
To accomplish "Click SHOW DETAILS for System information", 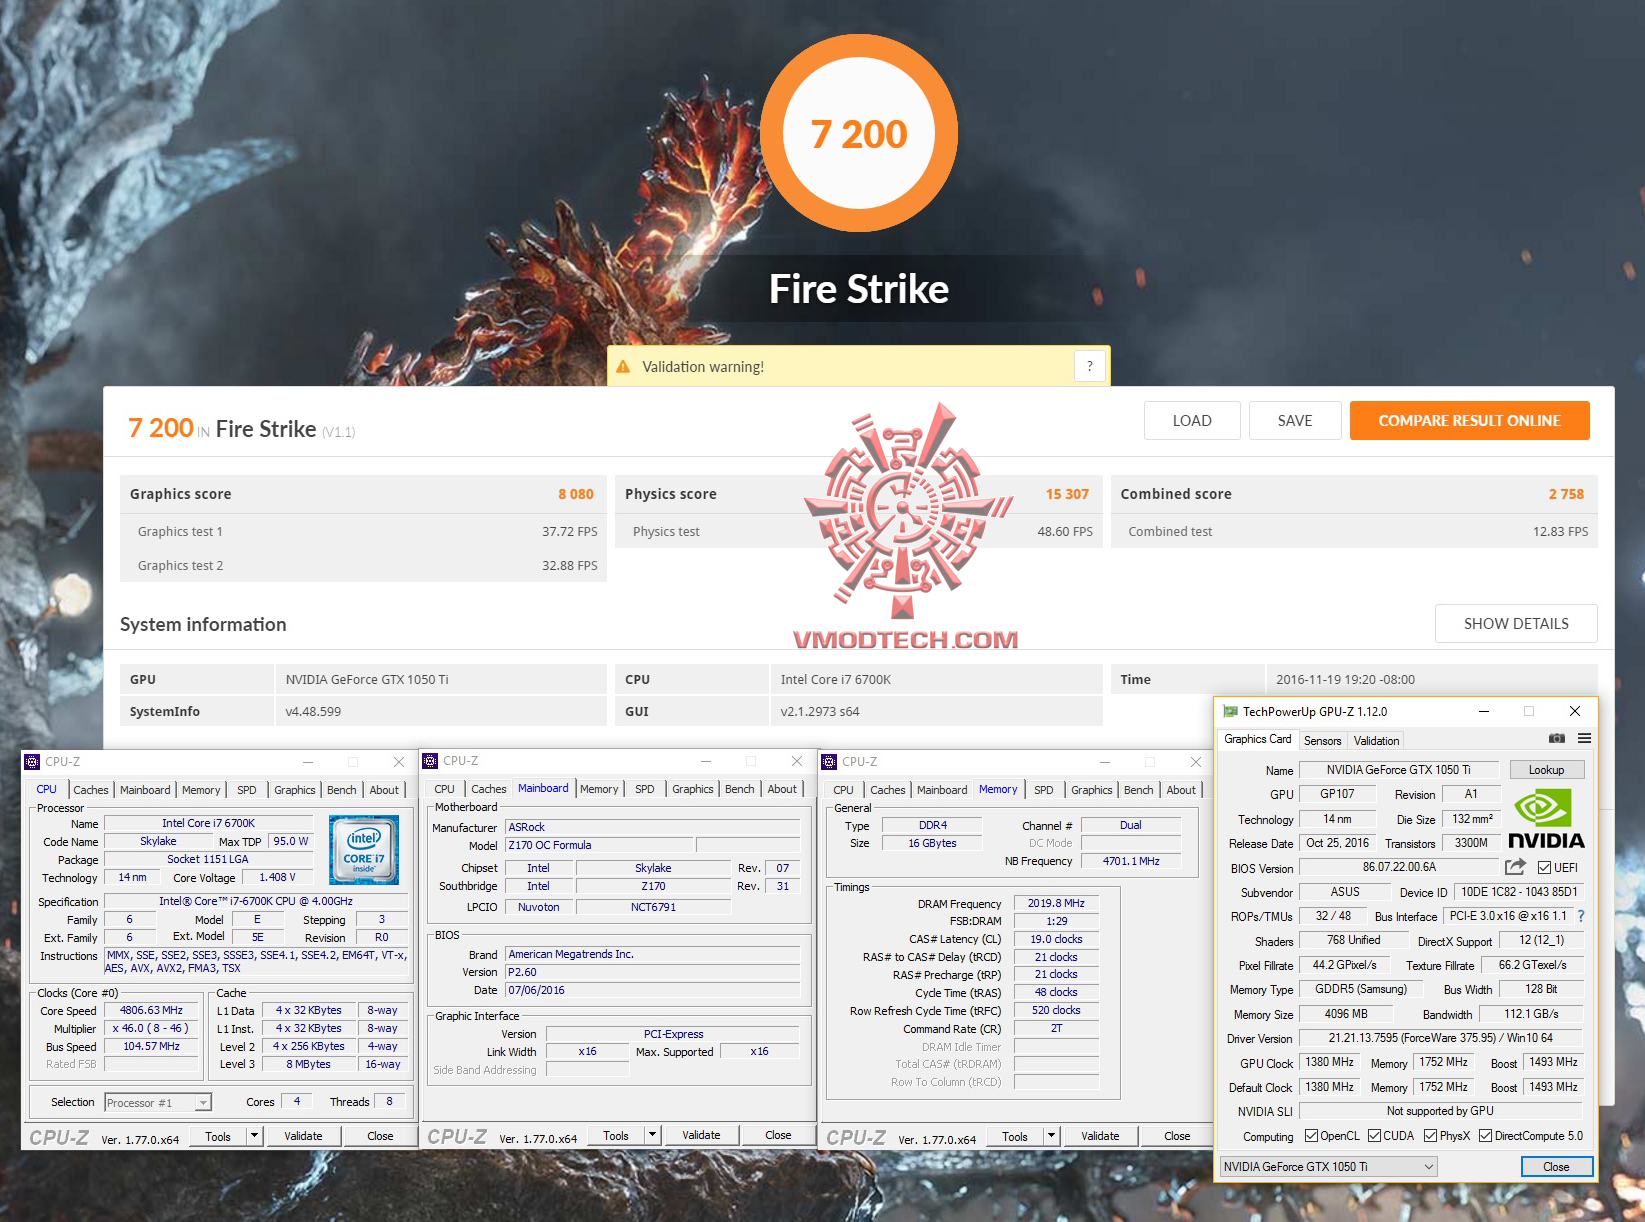I will pyautogui.click(x=1516, y=624).
